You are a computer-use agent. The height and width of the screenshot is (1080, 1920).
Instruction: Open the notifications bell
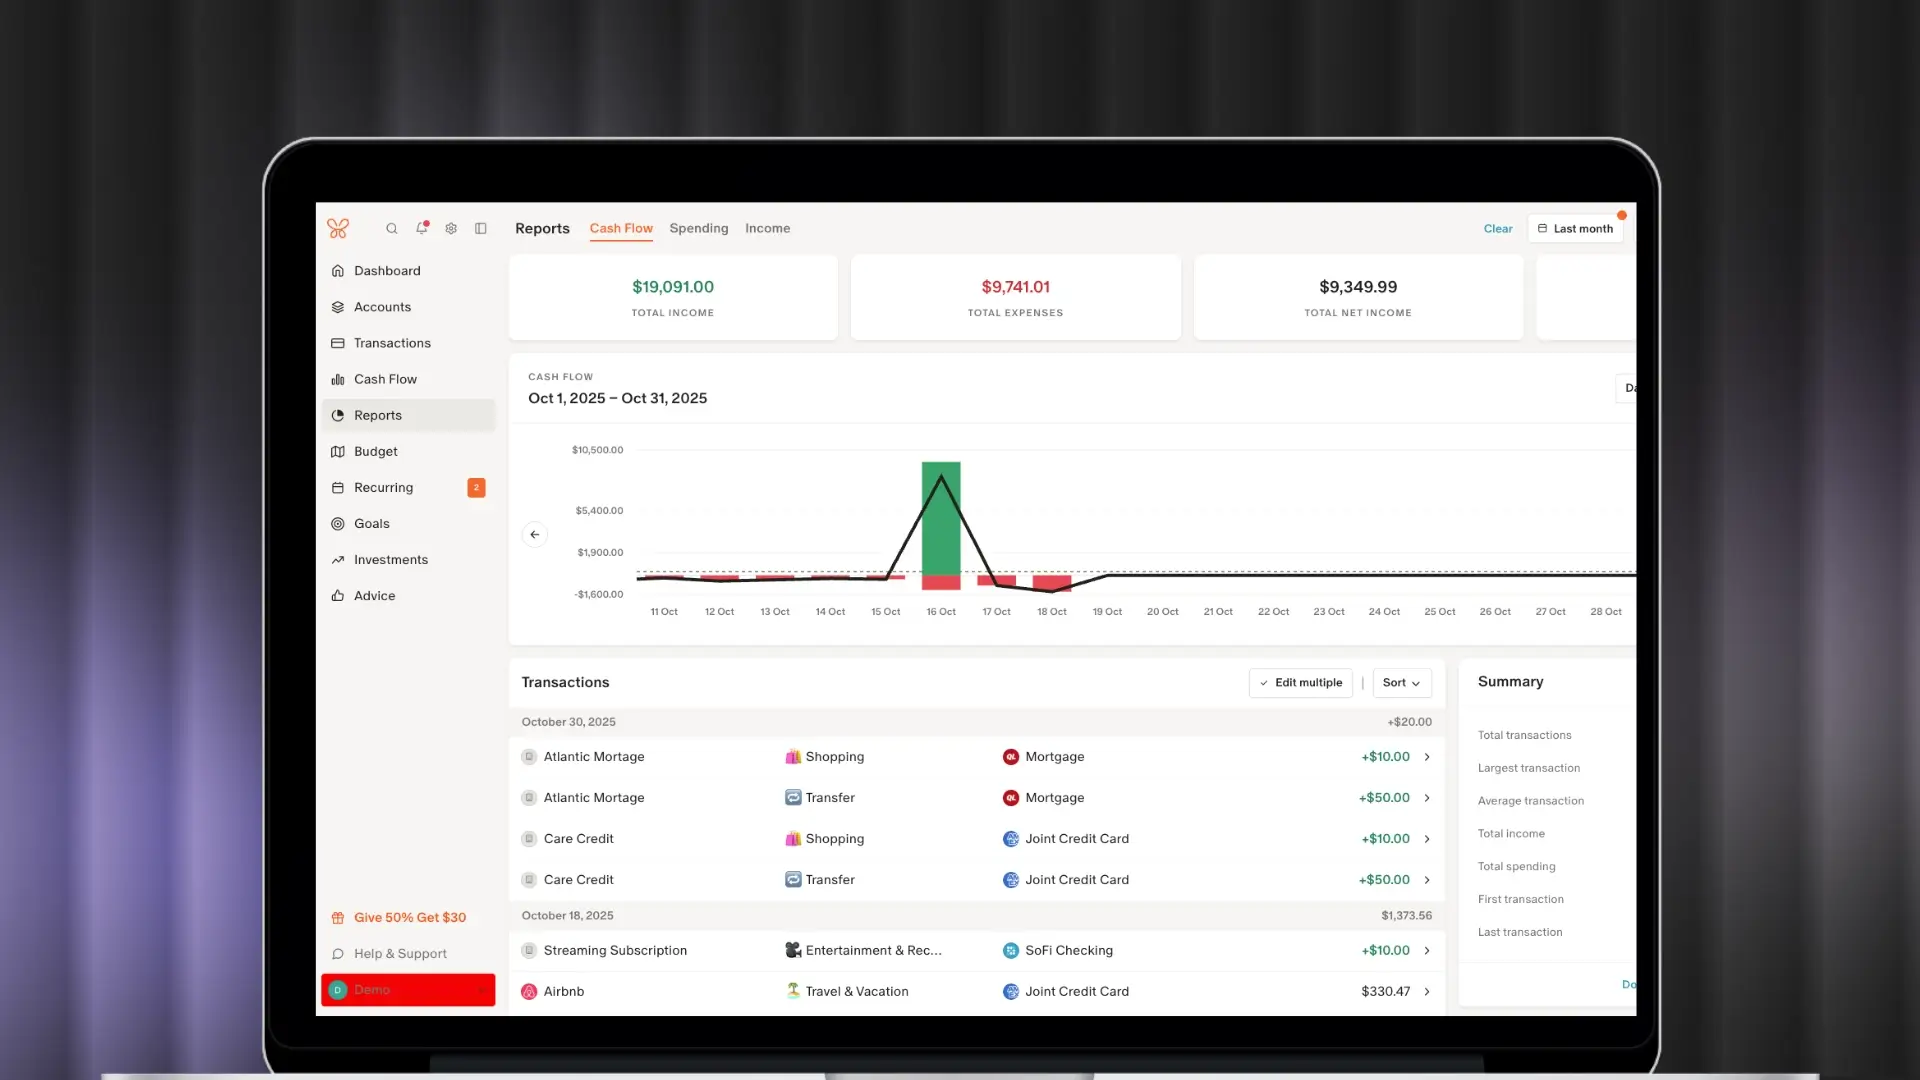click(422, 229)
